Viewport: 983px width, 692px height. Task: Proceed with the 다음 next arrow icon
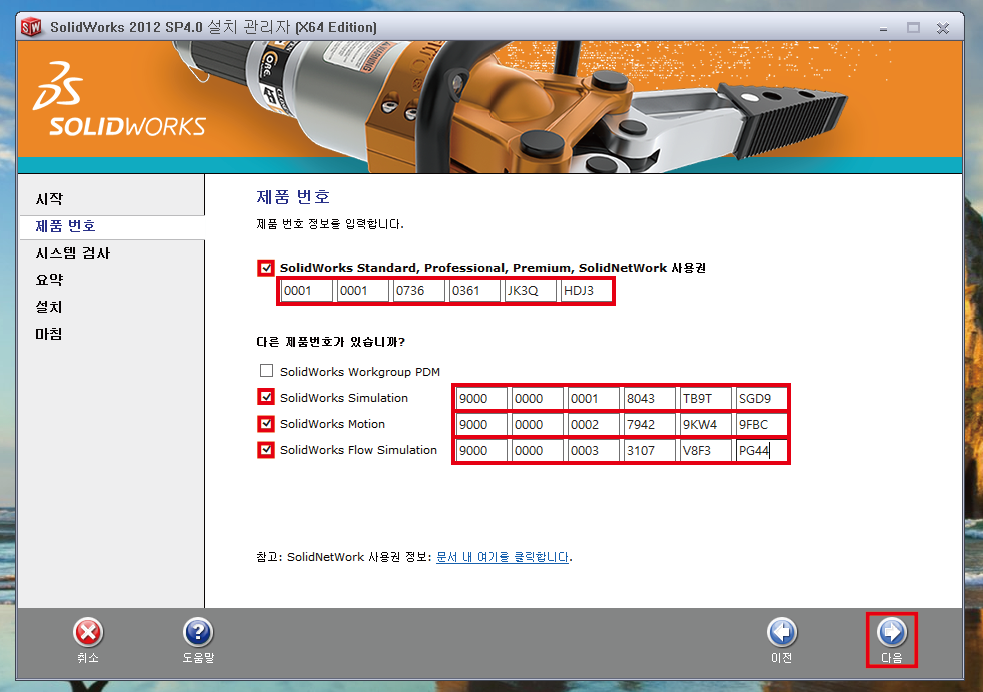891,632
